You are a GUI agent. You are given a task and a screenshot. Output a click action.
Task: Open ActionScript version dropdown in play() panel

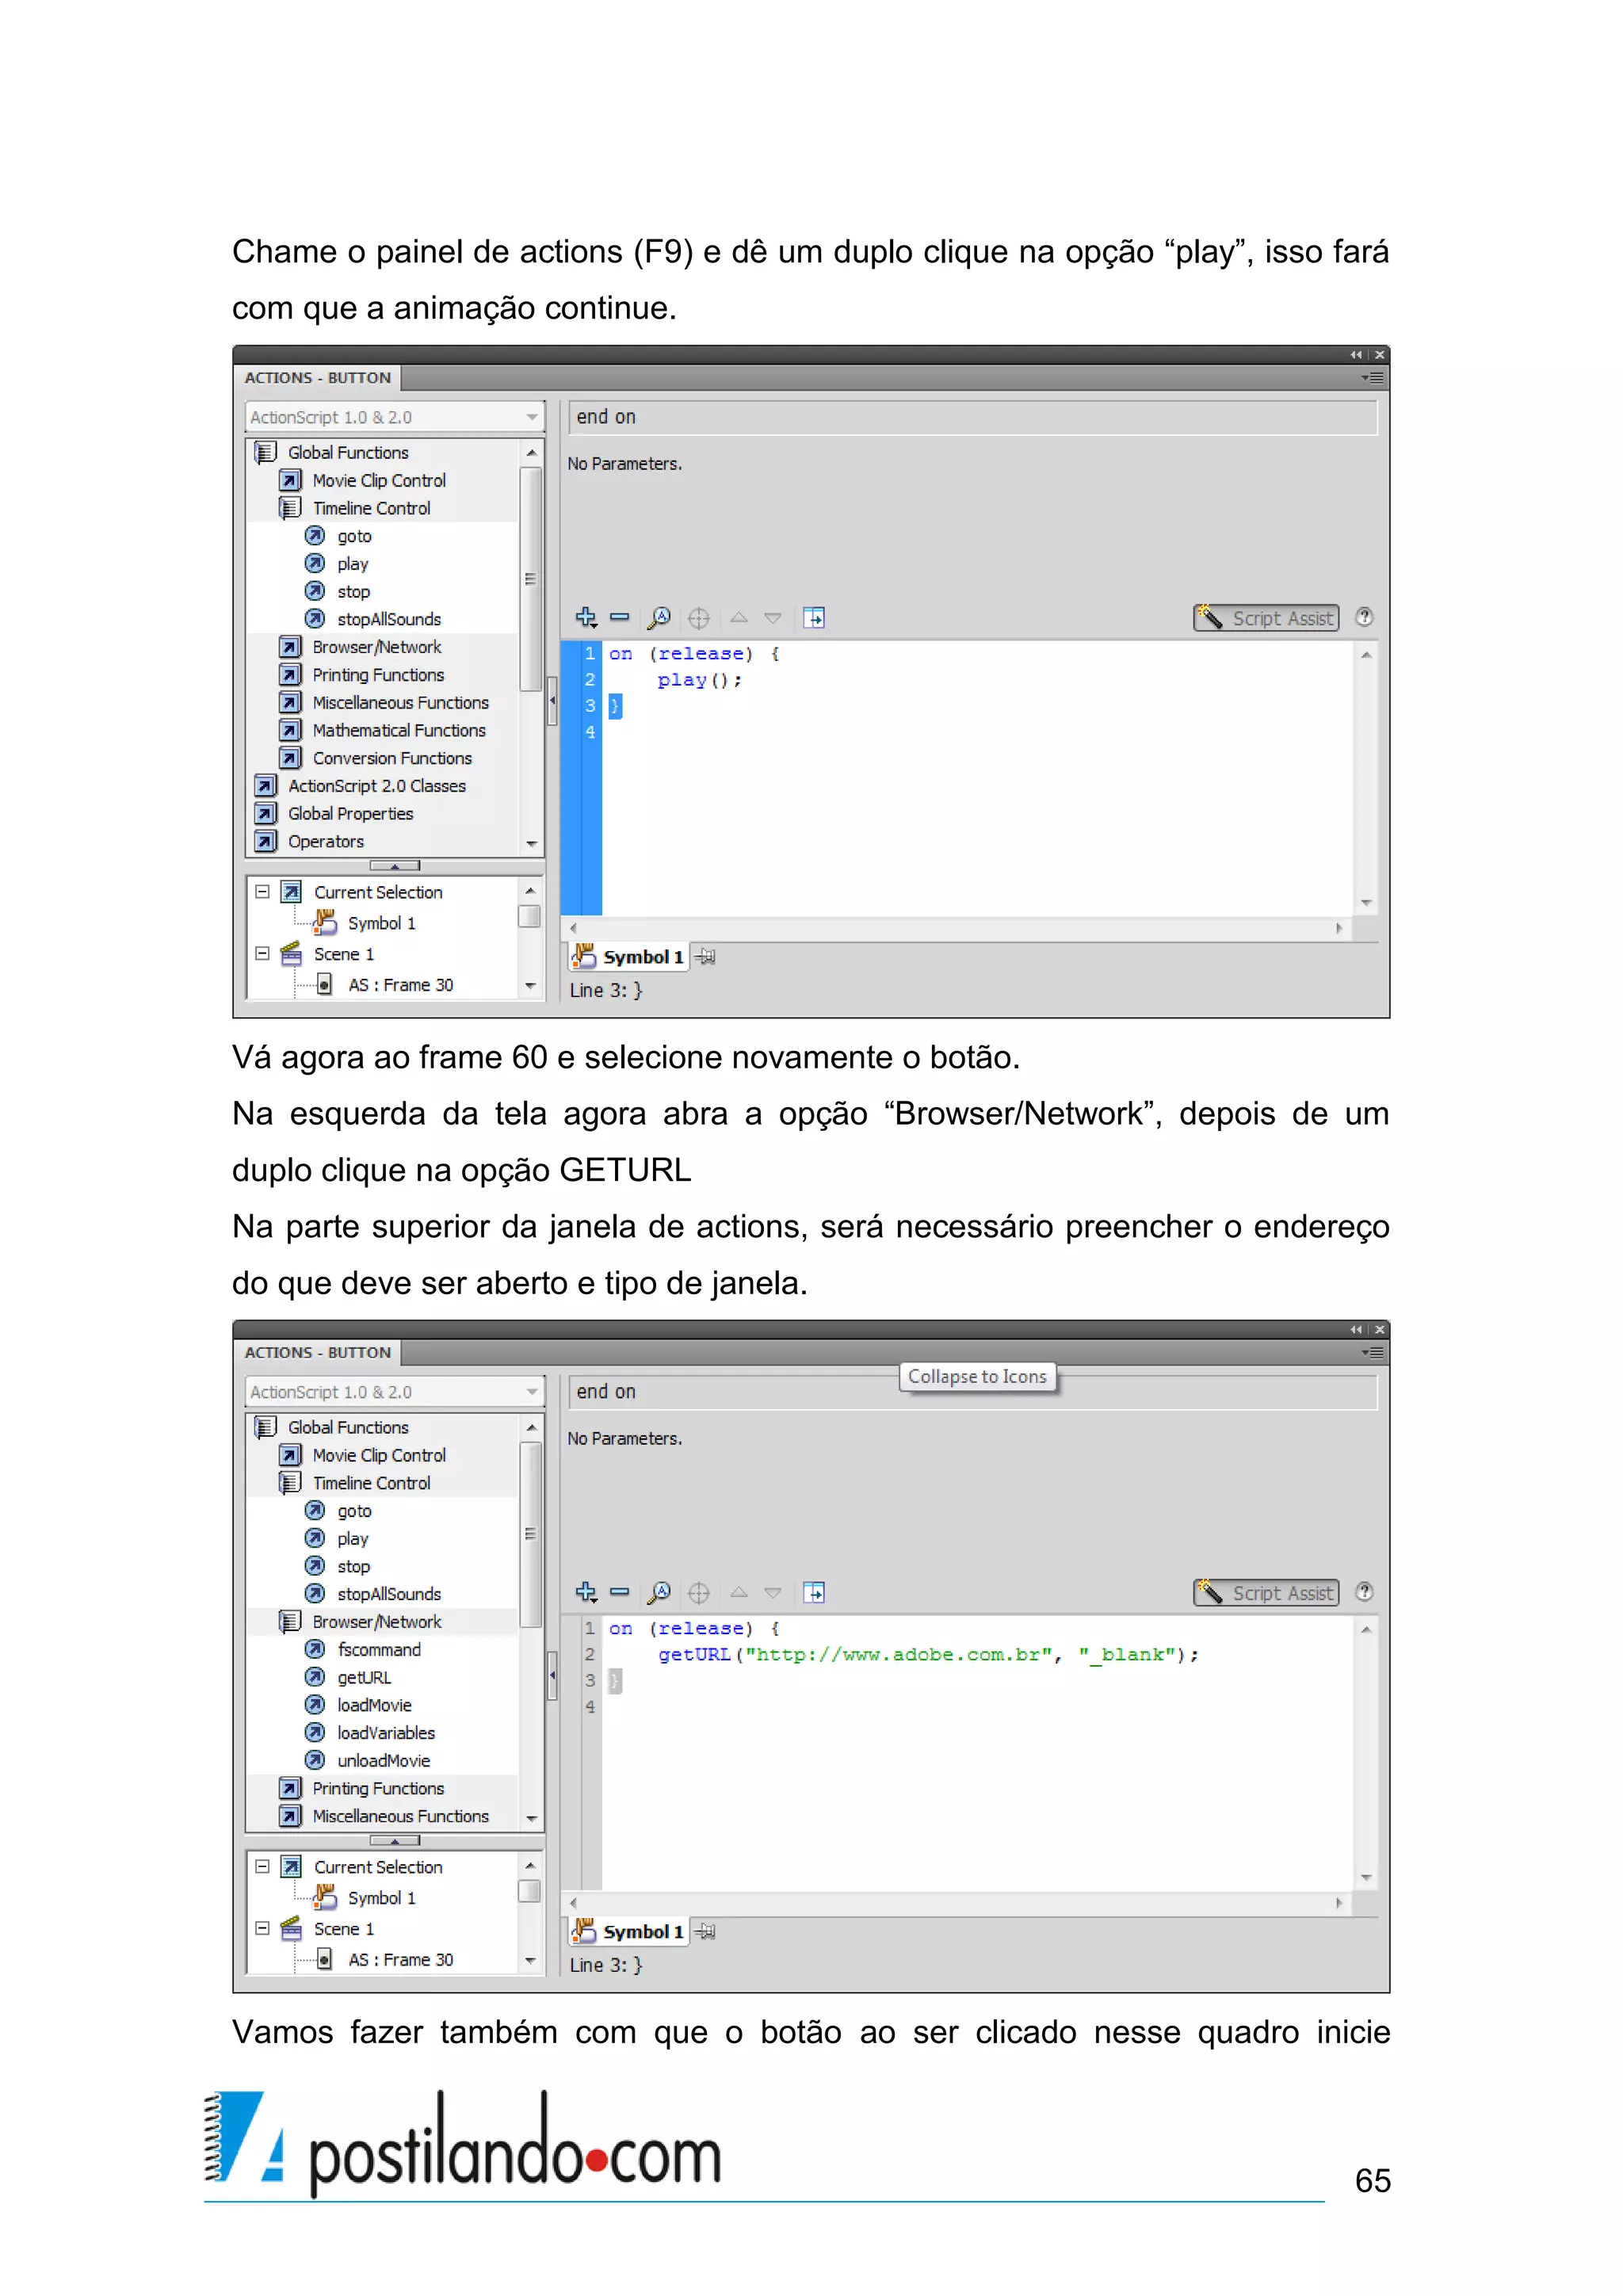(395, 417)
